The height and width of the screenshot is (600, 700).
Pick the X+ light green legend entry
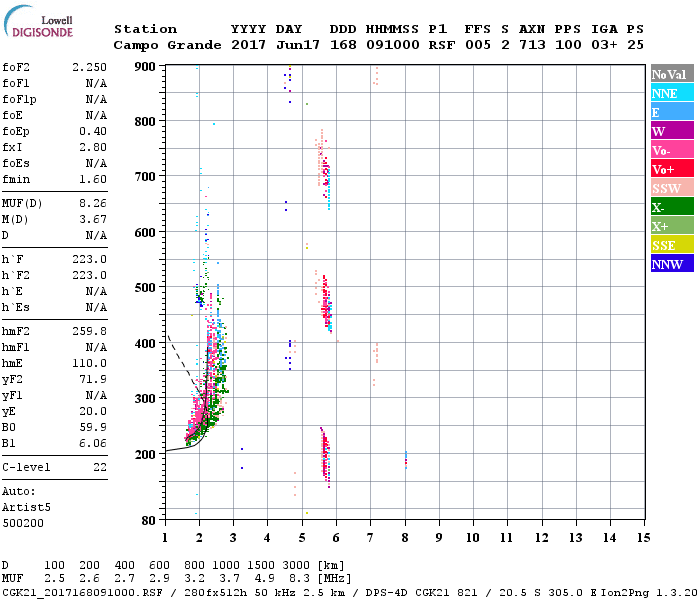click(x=671, y=226)
